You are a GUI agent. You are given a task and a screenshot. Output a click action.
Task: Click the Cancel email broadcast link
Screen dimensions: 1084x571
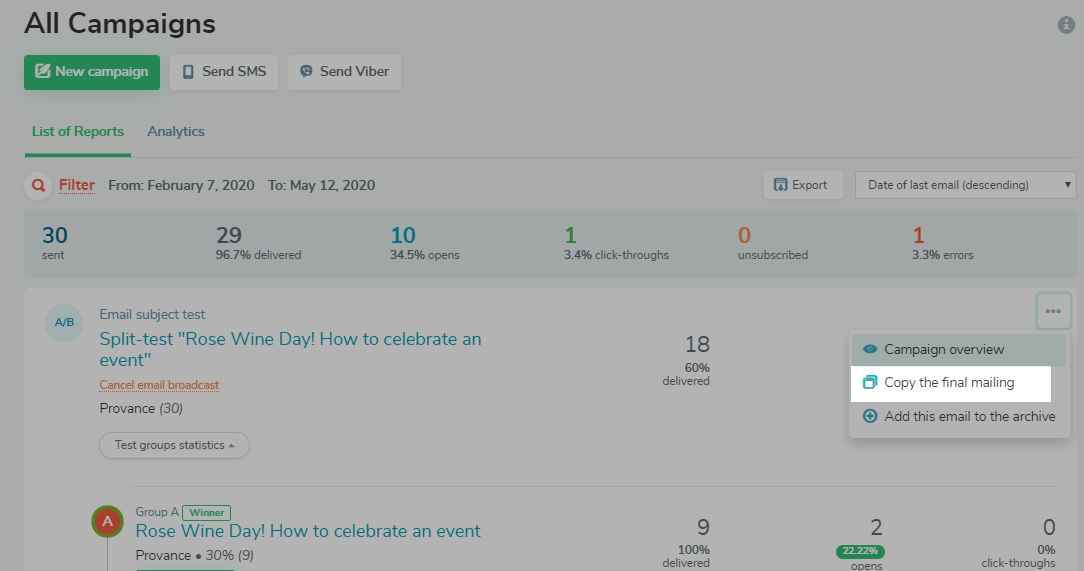159,385
